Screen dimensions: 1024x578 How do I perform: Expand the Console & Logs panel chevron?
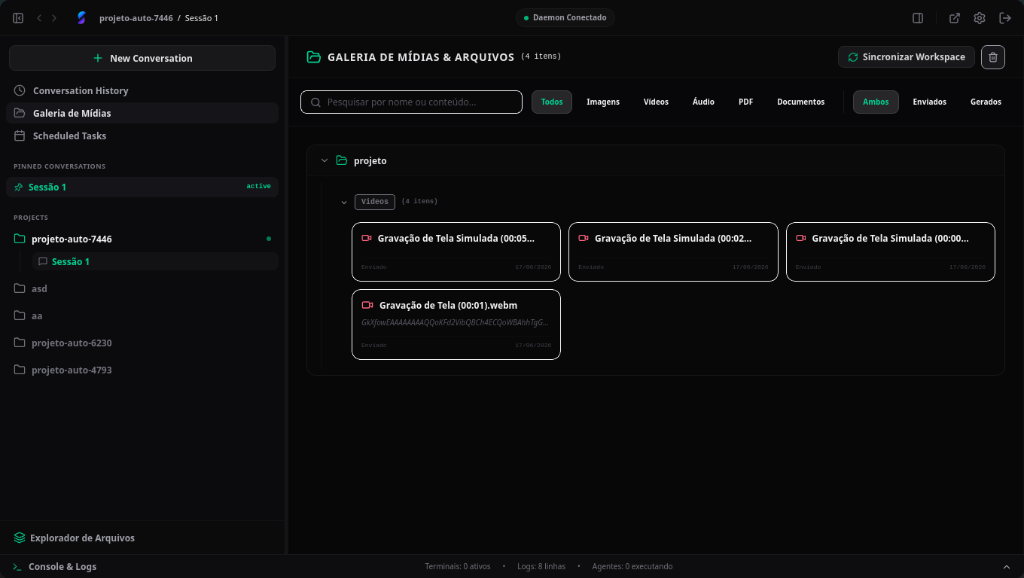(x=1006, y=566)
